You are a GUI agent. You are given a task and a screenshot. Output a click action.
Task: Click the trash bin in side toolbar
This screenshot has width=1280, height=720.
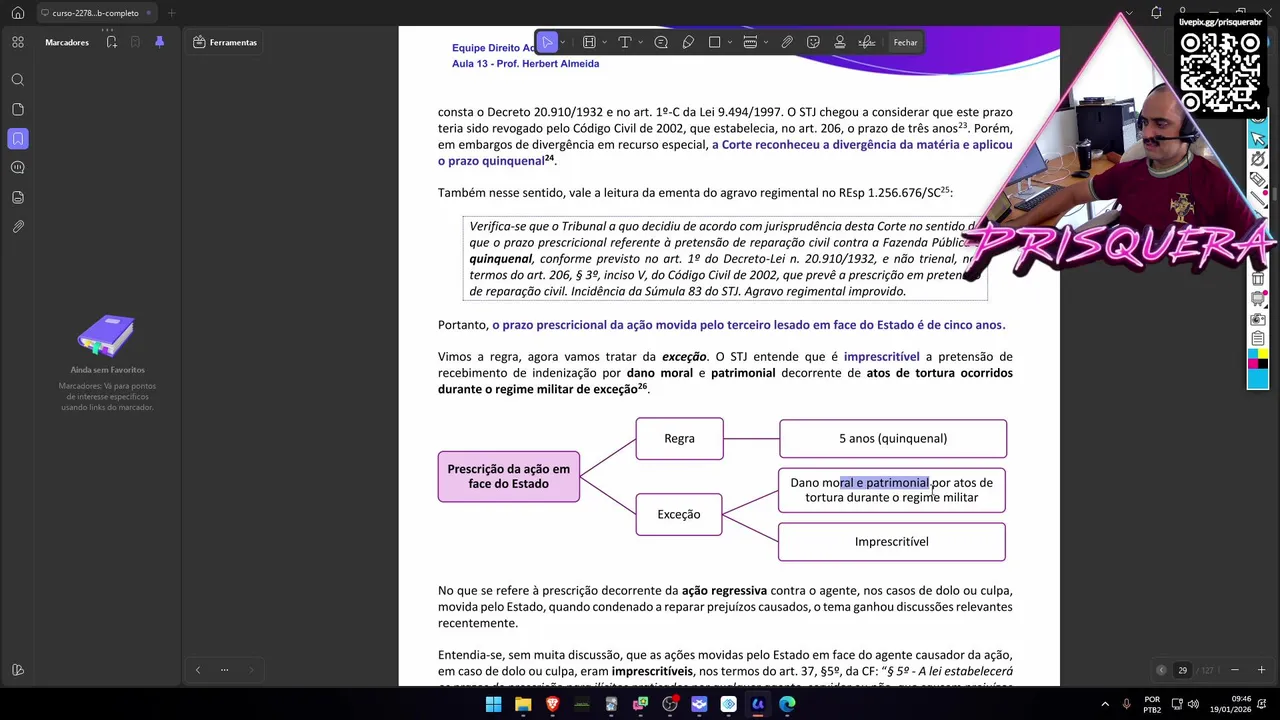pos(1258,278)
